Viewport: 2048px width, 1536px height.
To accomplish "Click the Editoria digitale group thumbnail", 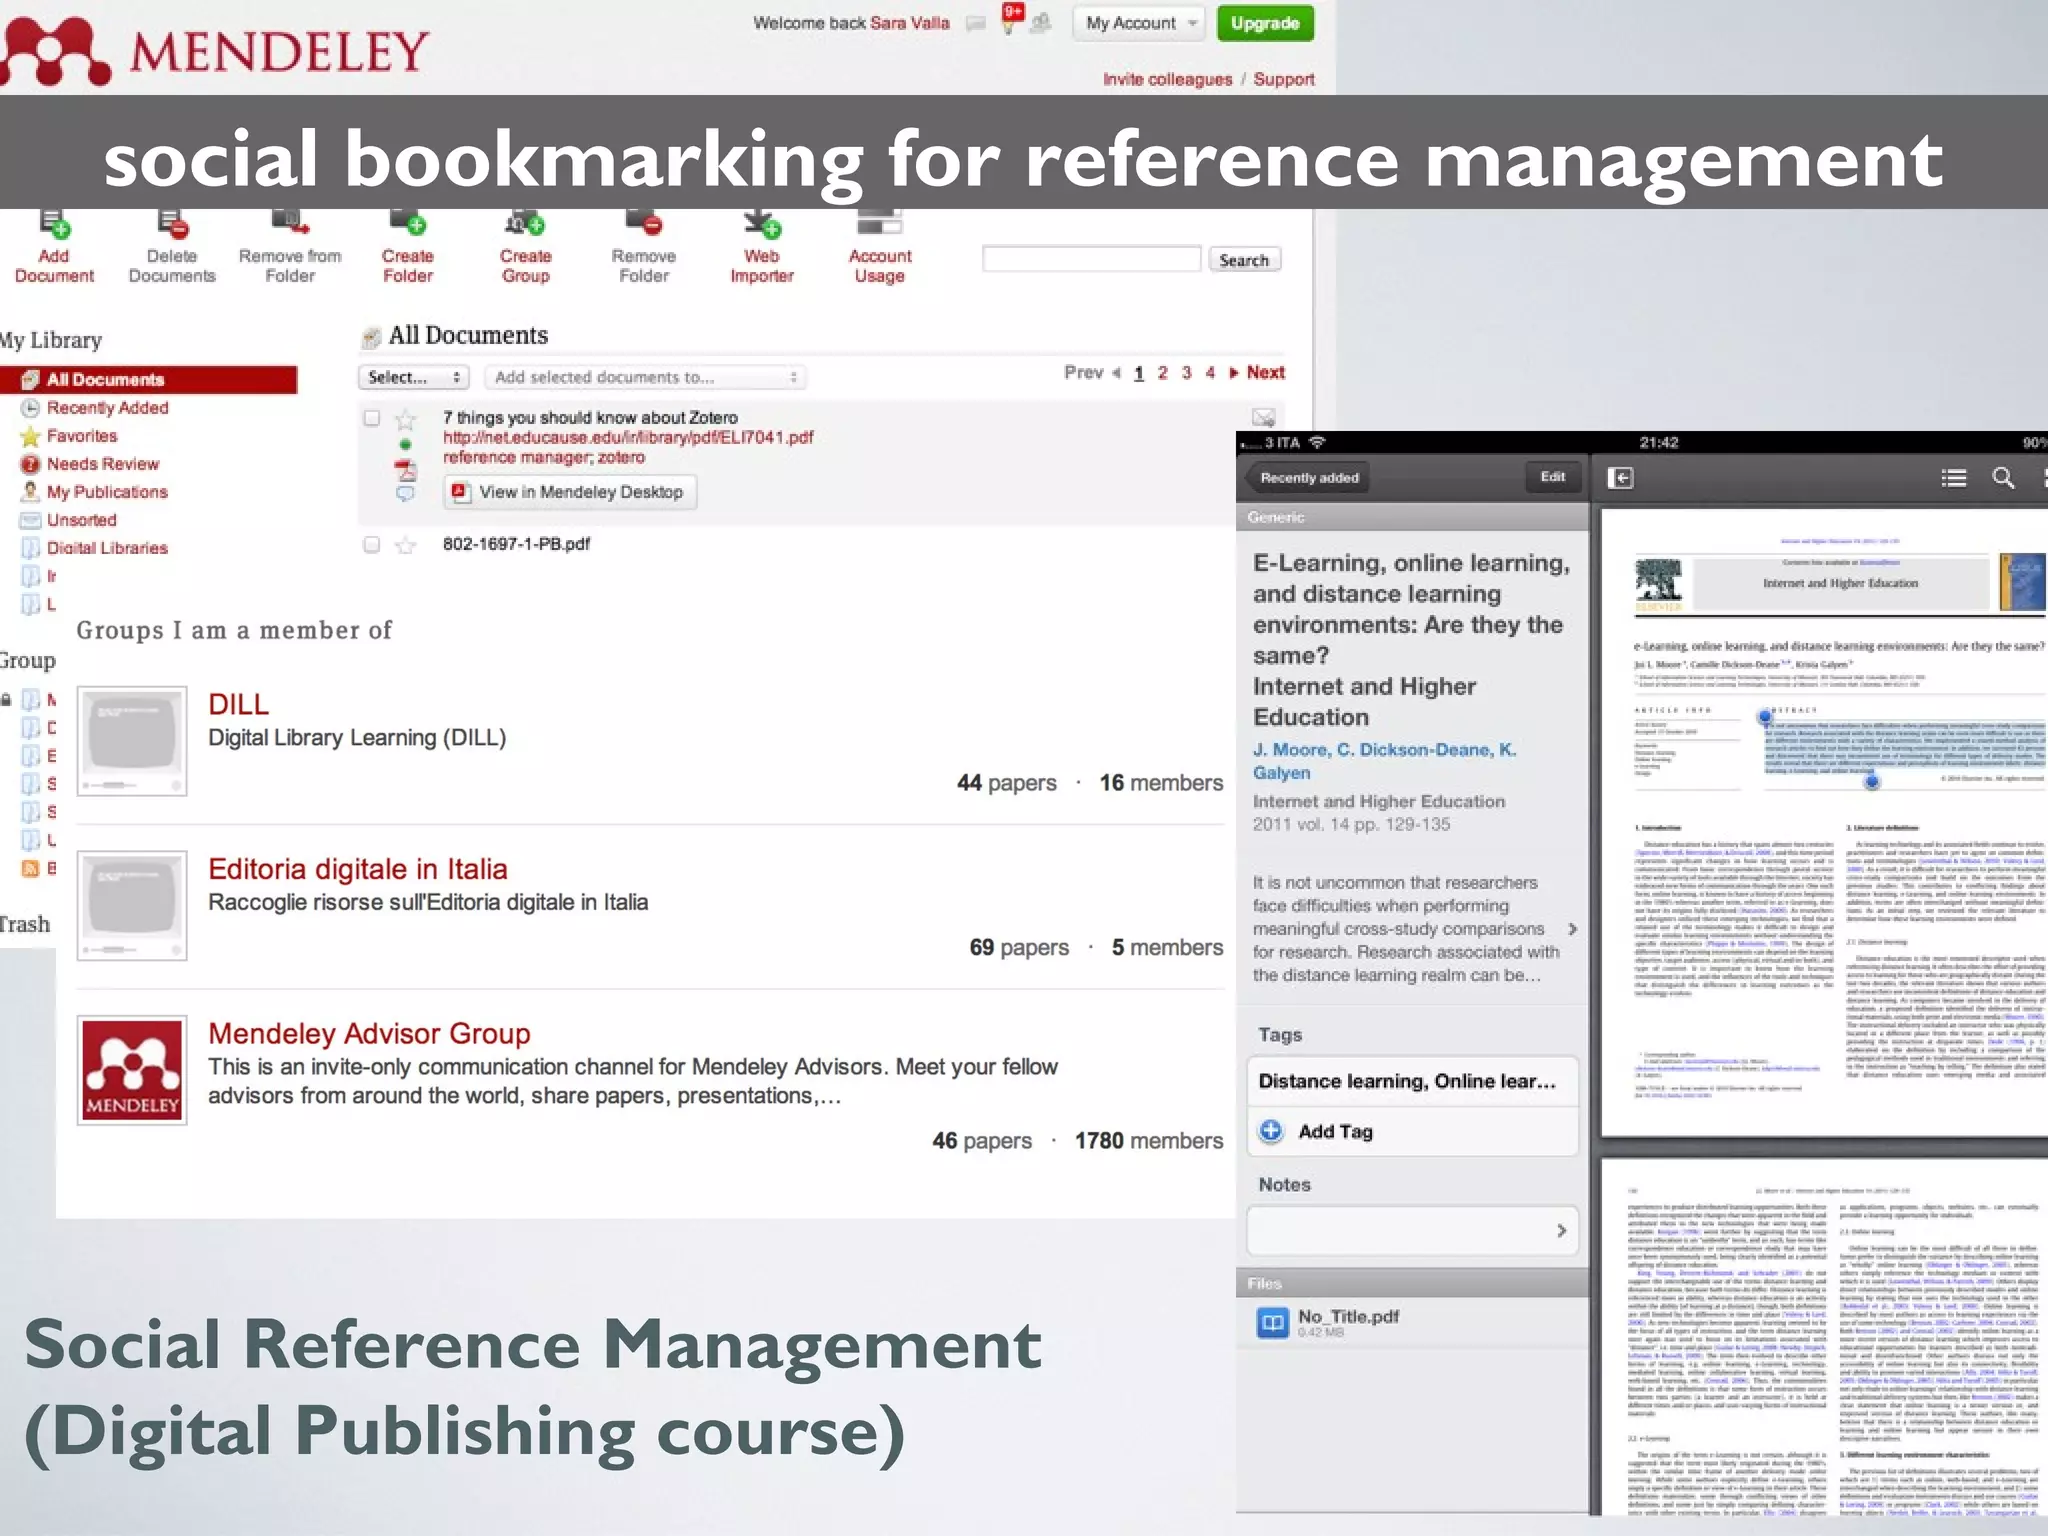I will pos(132,906).
